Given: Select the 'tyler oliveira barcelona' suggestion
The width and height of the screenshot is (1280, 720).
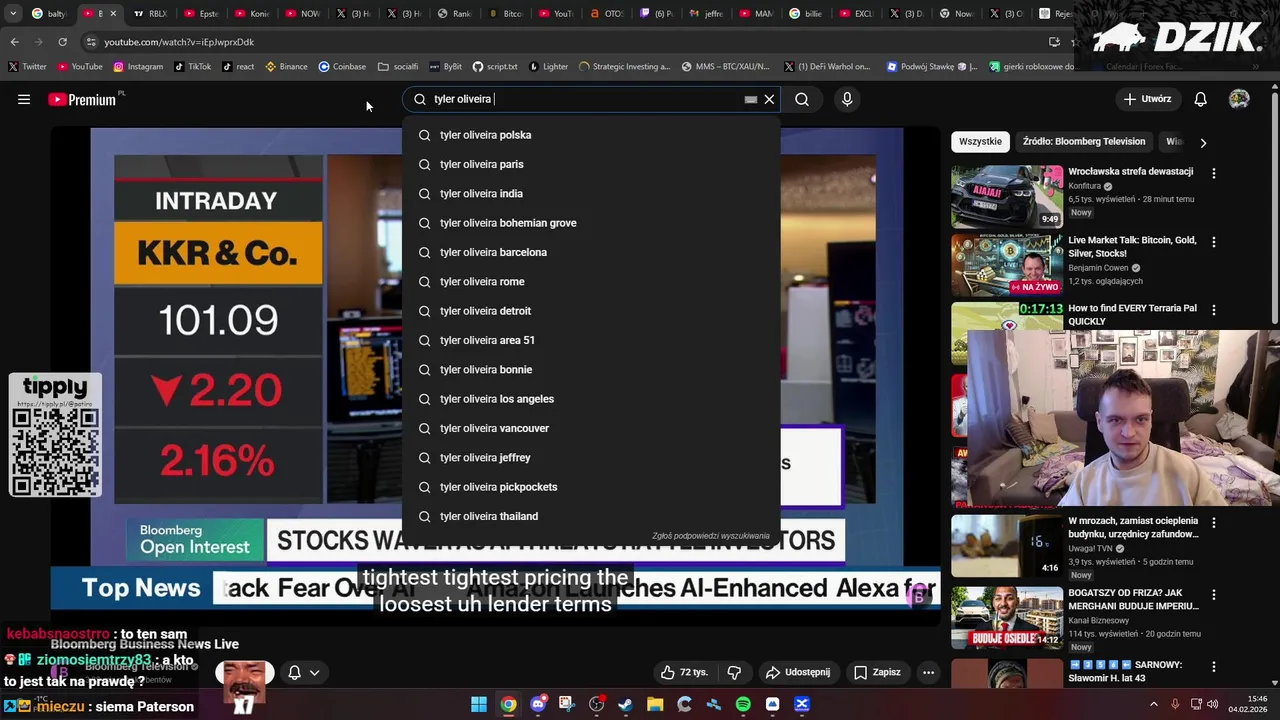Looking at the screenshot, I should (591, 252).
